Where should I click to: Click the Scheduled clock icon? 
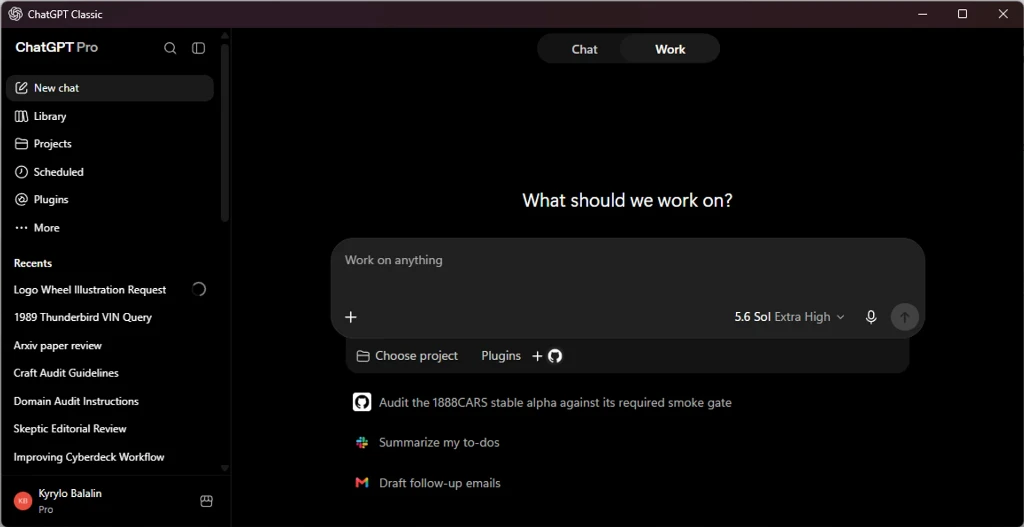tap(22, 172)
